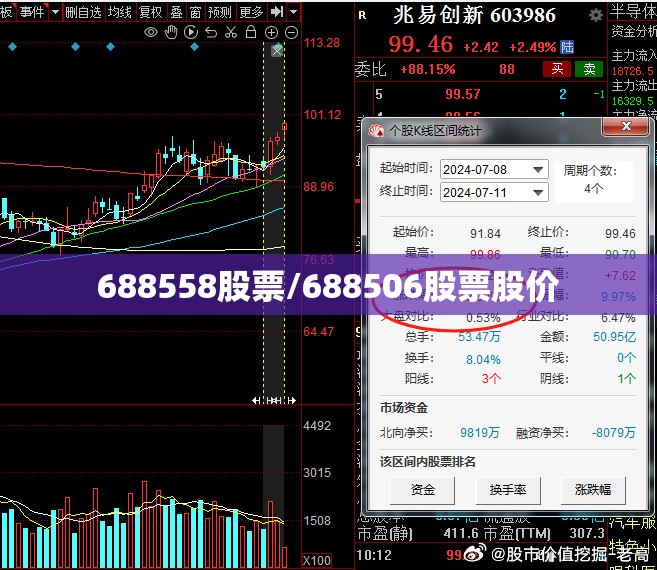Click the 阴线 count 1个
The image size is (657, 570).
[626, 379]
